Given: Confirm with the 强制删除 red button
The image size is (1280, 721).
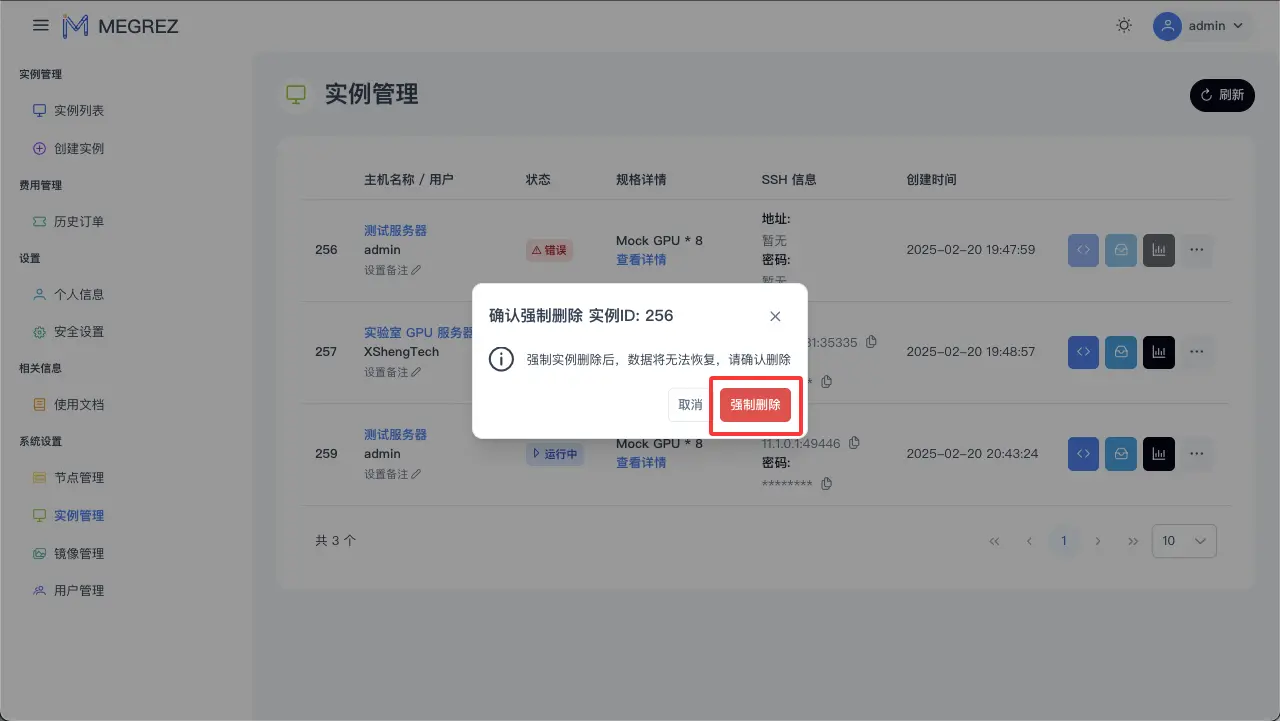Looking at the screenshot, I should pyautogui.click(x=755, y=405).
